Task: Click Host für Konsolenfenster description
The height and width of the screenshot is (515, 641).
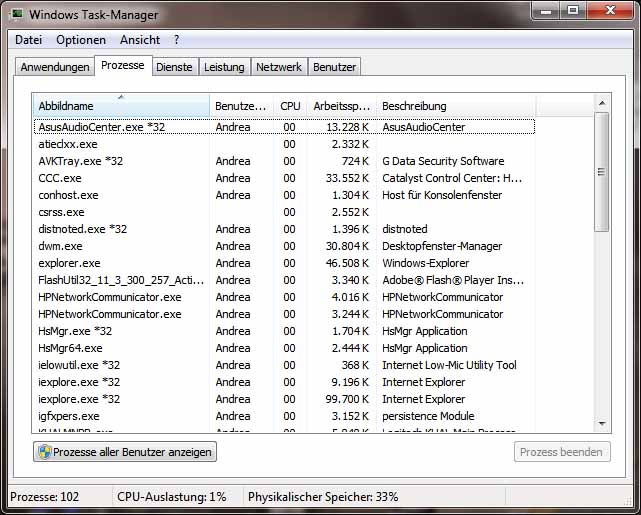Action: click(x=442, y=195)
